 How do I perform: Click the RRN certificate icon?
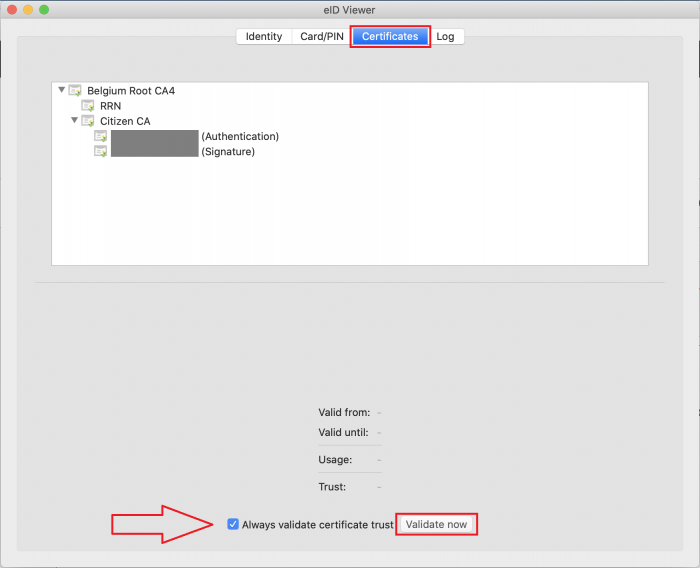(x=88, y=106)
